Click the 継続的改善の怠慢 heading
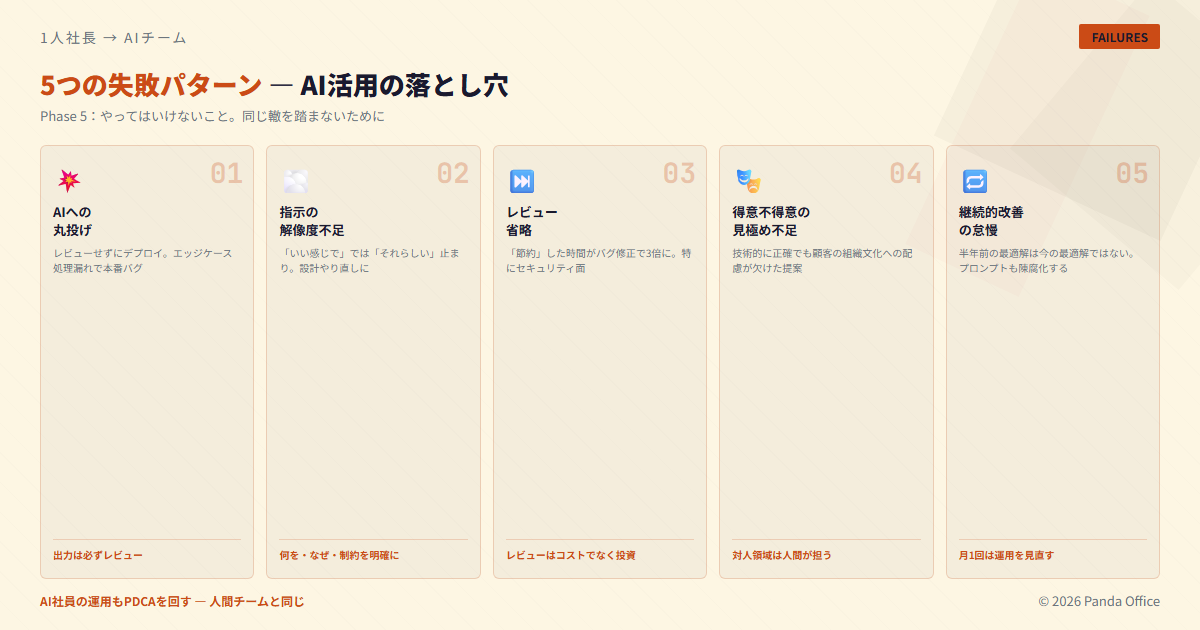Viewport: 1200px width, 630px height. click(991, 221)
